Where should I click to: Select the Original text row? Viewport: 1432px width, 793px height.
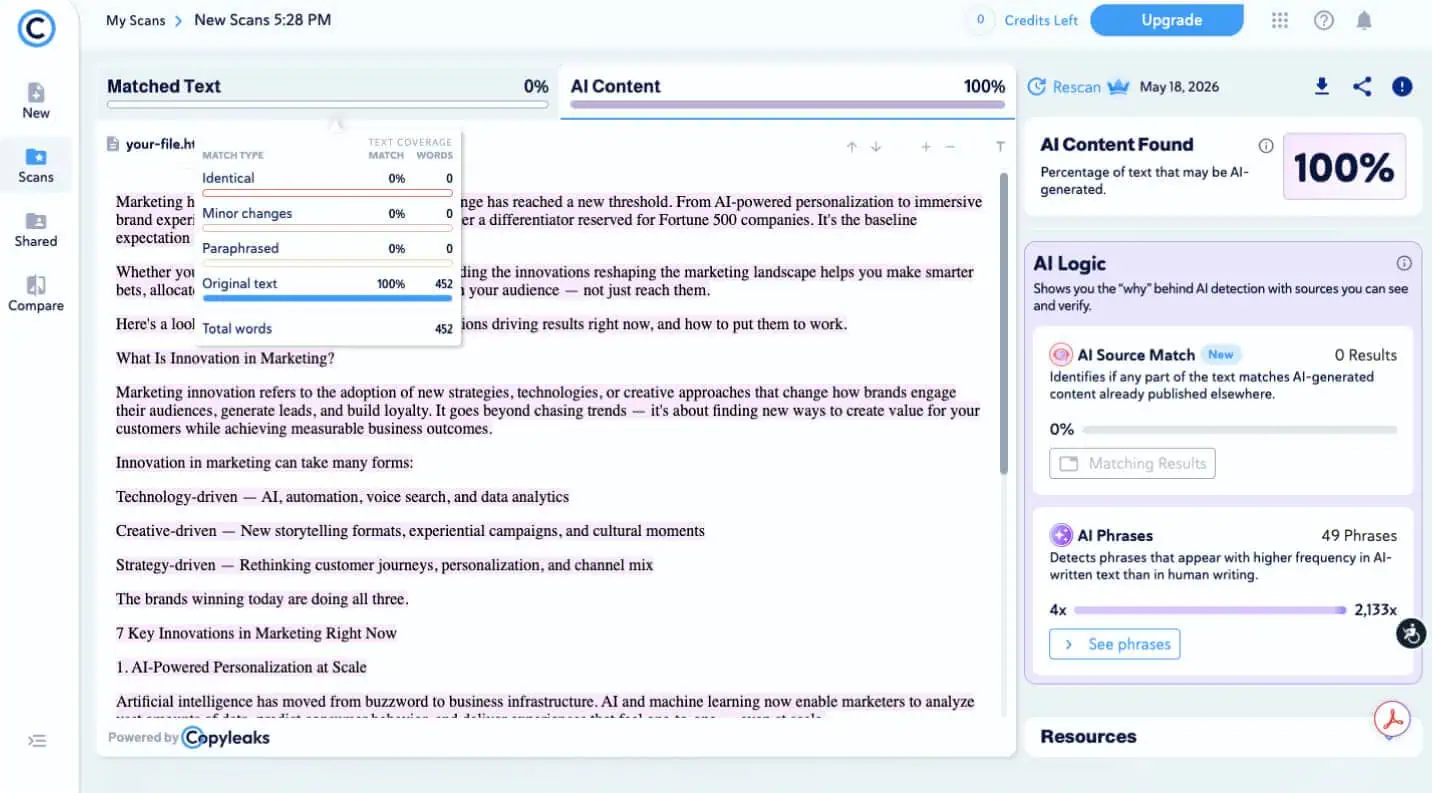327,286
